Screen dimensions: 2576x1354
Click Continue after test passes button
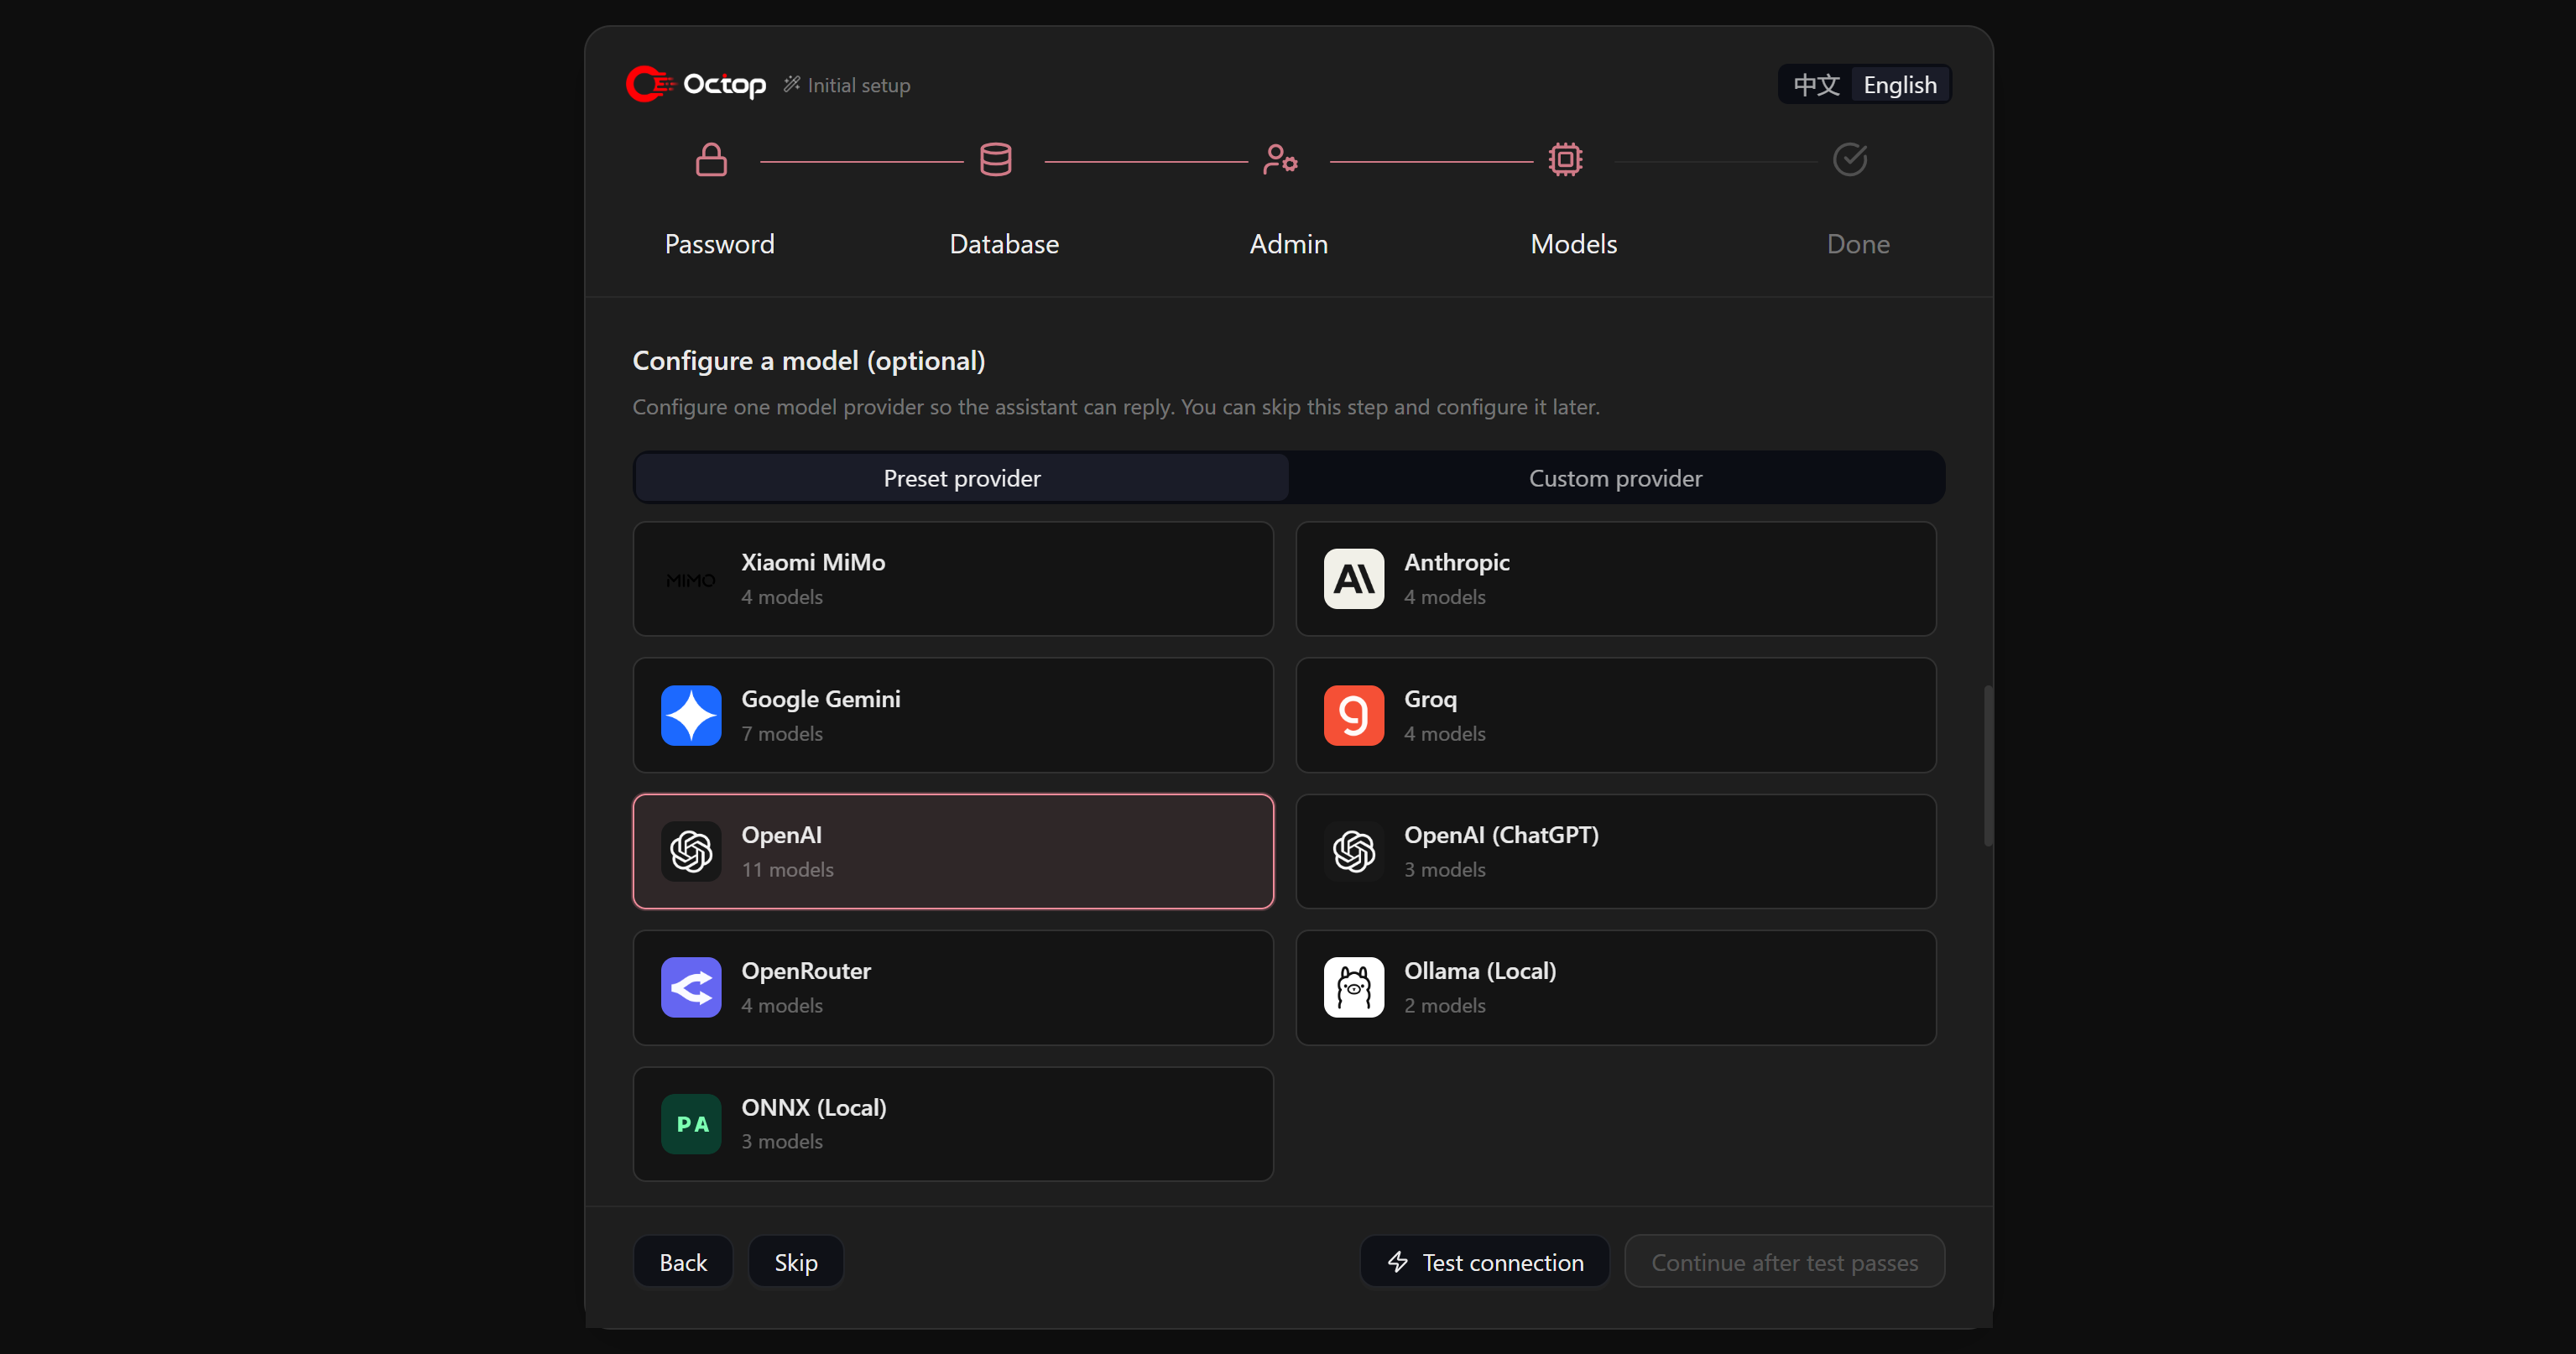[1785, 1262]
